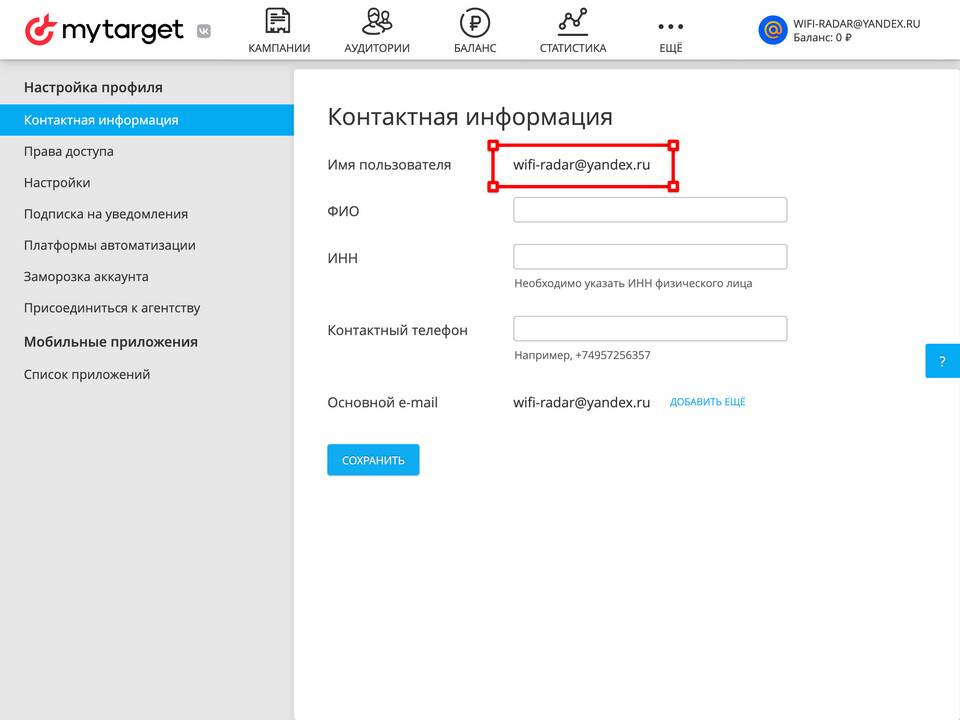
Task: Click the myTarget logo
Action: click(104, 29)
